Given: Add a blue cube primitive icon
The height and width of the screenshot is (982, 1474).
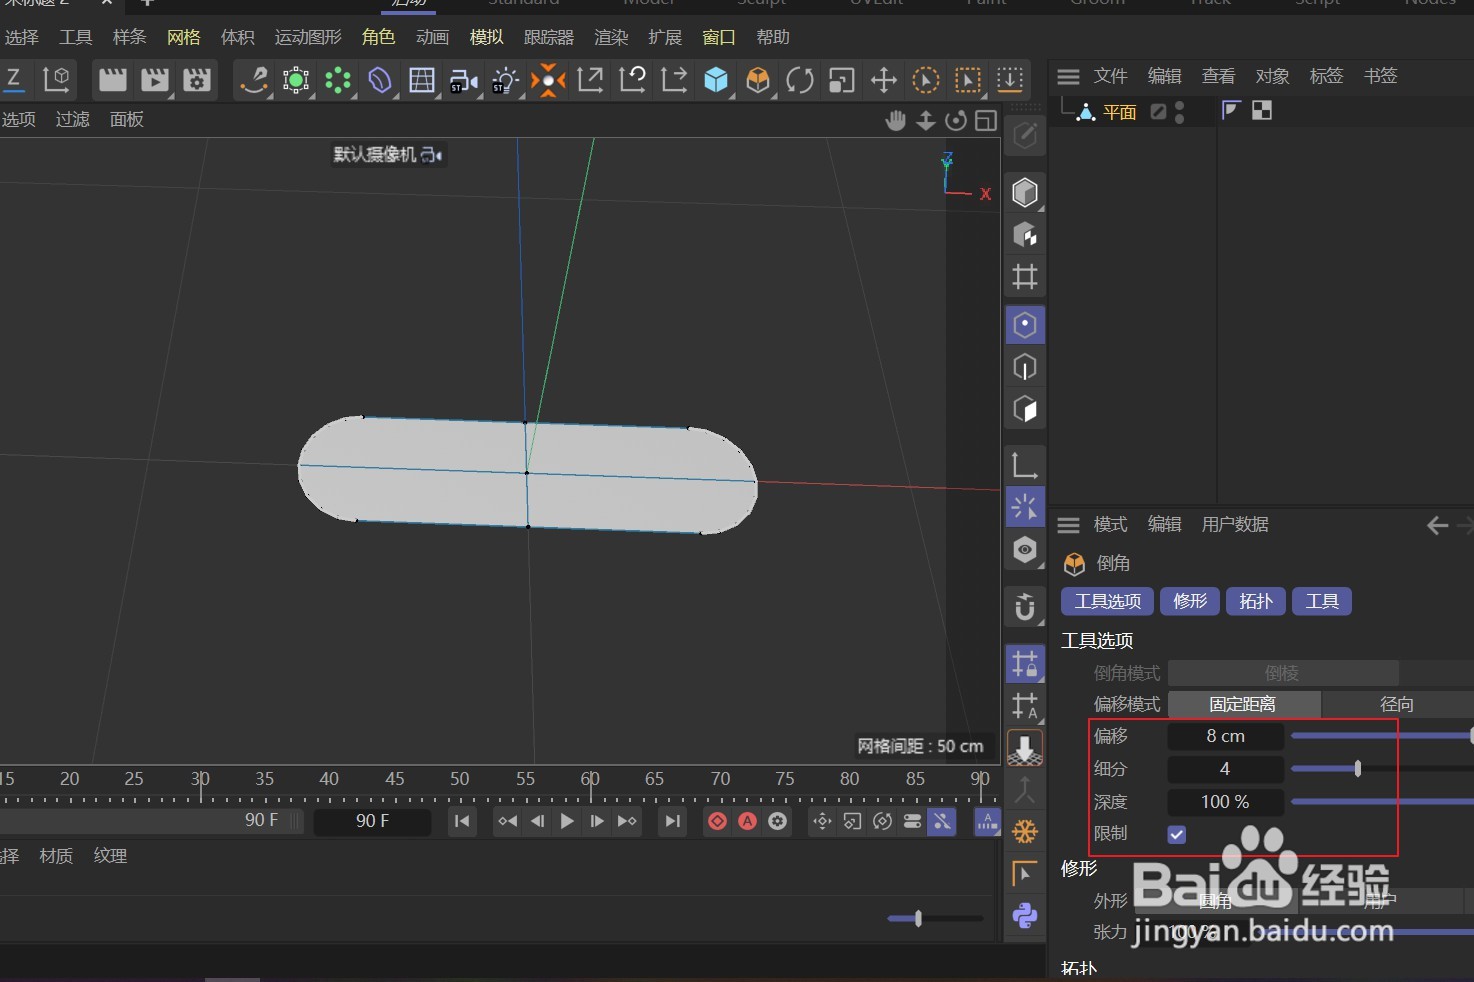Looking at the screenshot, I should click(x=716, y=80).
